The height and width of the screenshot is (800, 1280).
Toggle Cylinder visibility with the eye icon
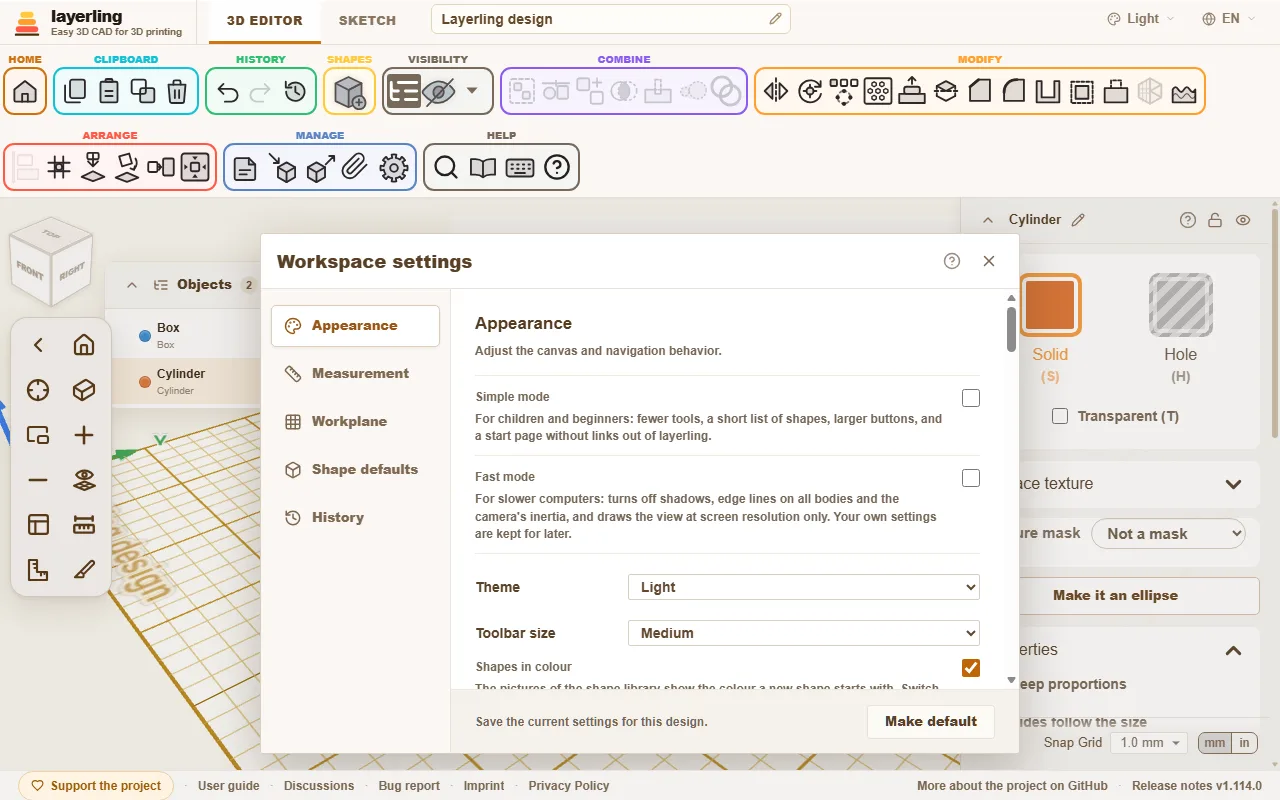(x=1243, y=220)
